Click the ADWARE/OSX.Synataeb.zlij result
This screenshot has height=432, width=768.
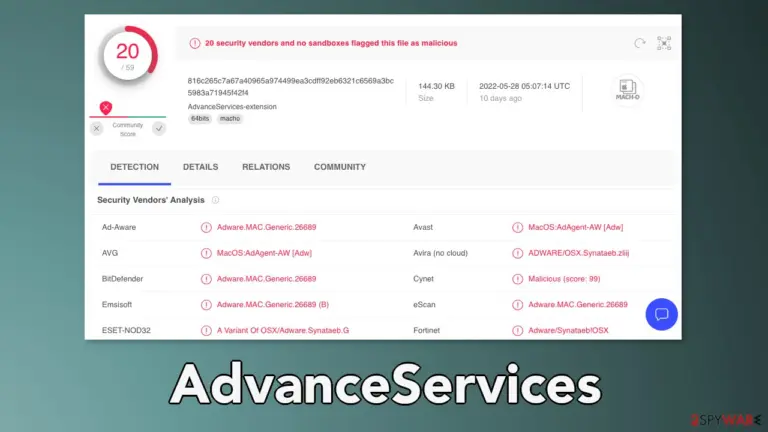click(578, 253)
